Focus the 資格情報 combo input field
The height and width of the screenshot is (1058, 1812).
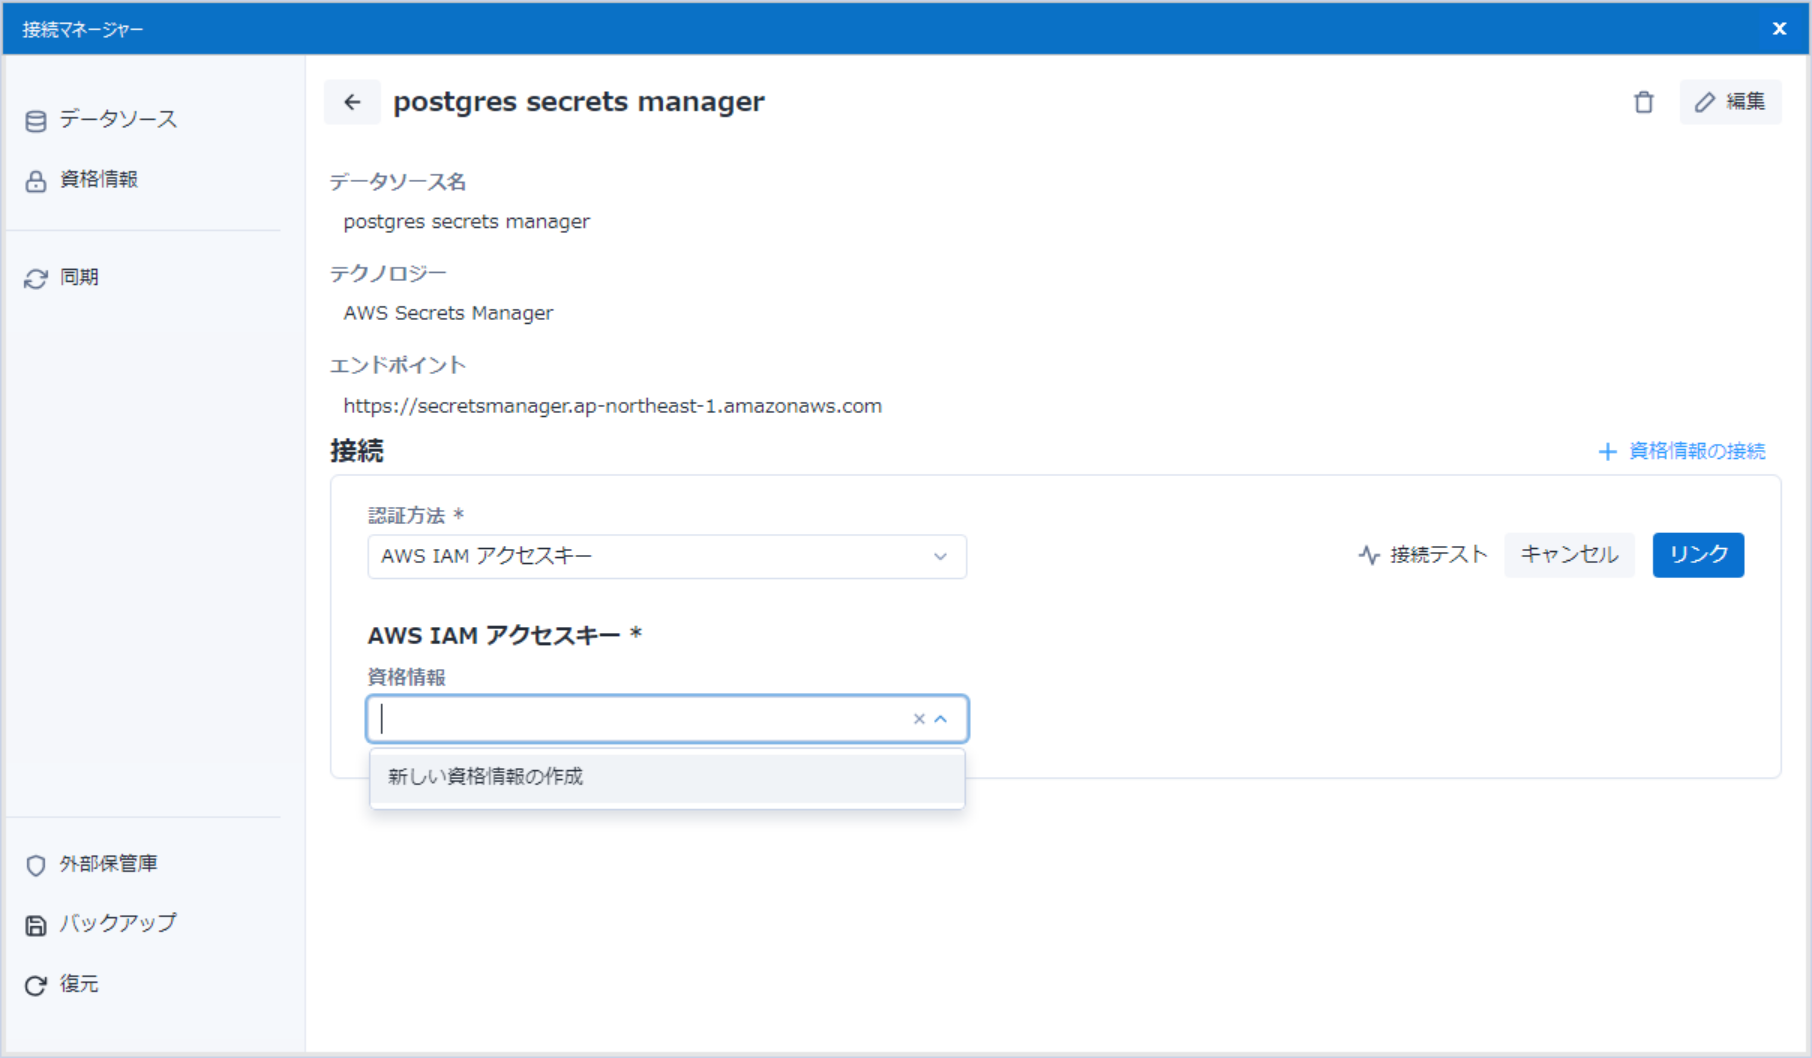pyautogui.click(x=667, y=718)
